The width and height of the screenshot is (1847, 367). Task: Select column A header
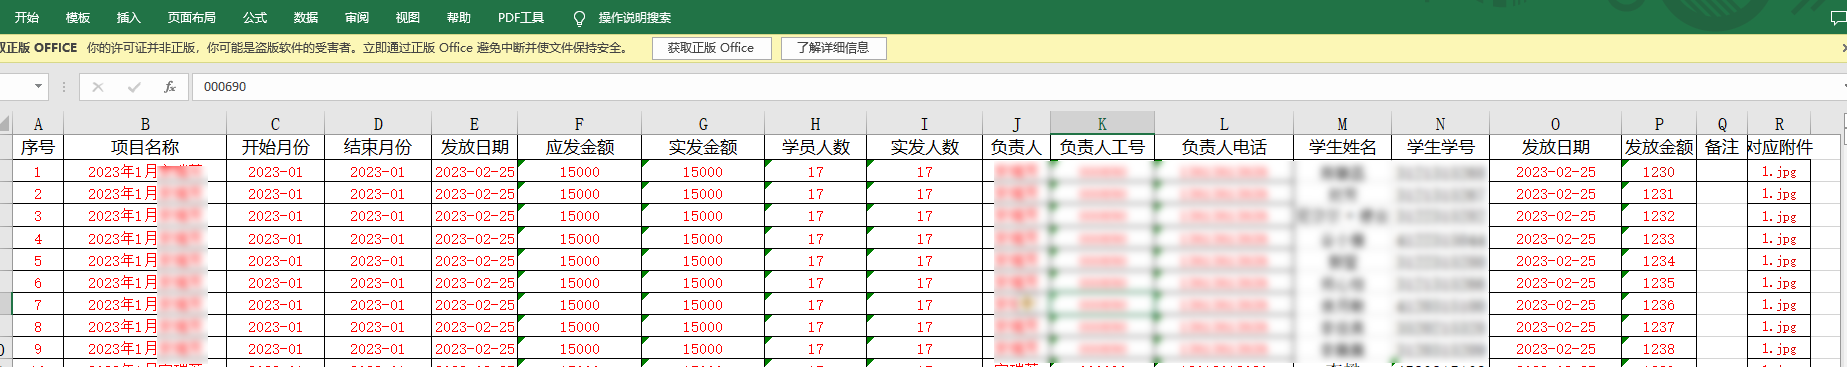pos(38,124)
